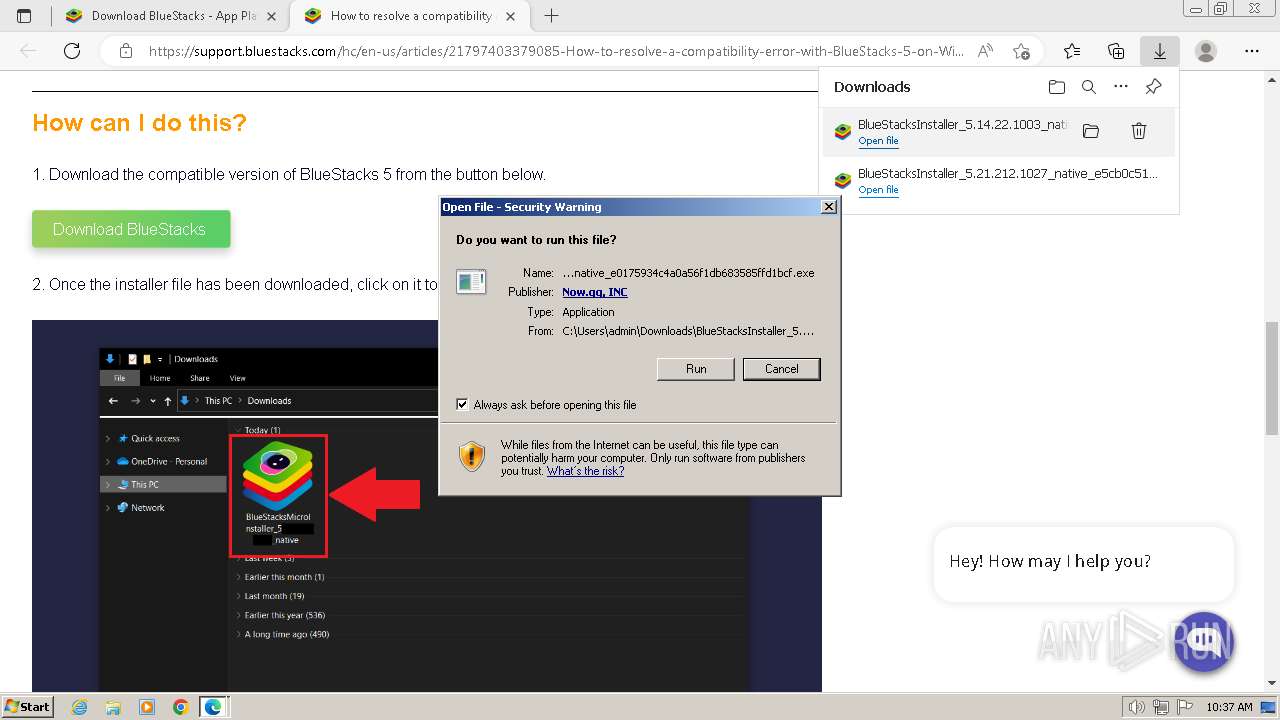Screen dimensions: 1280x720
Task: Open the browser profile avatar
Action: [1206, 51]
